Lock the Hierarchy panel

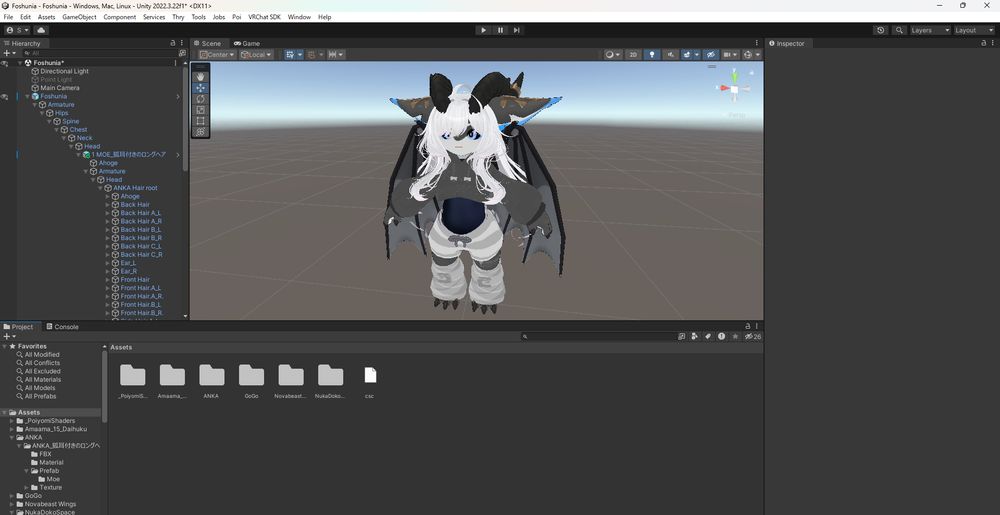point(173,43)
